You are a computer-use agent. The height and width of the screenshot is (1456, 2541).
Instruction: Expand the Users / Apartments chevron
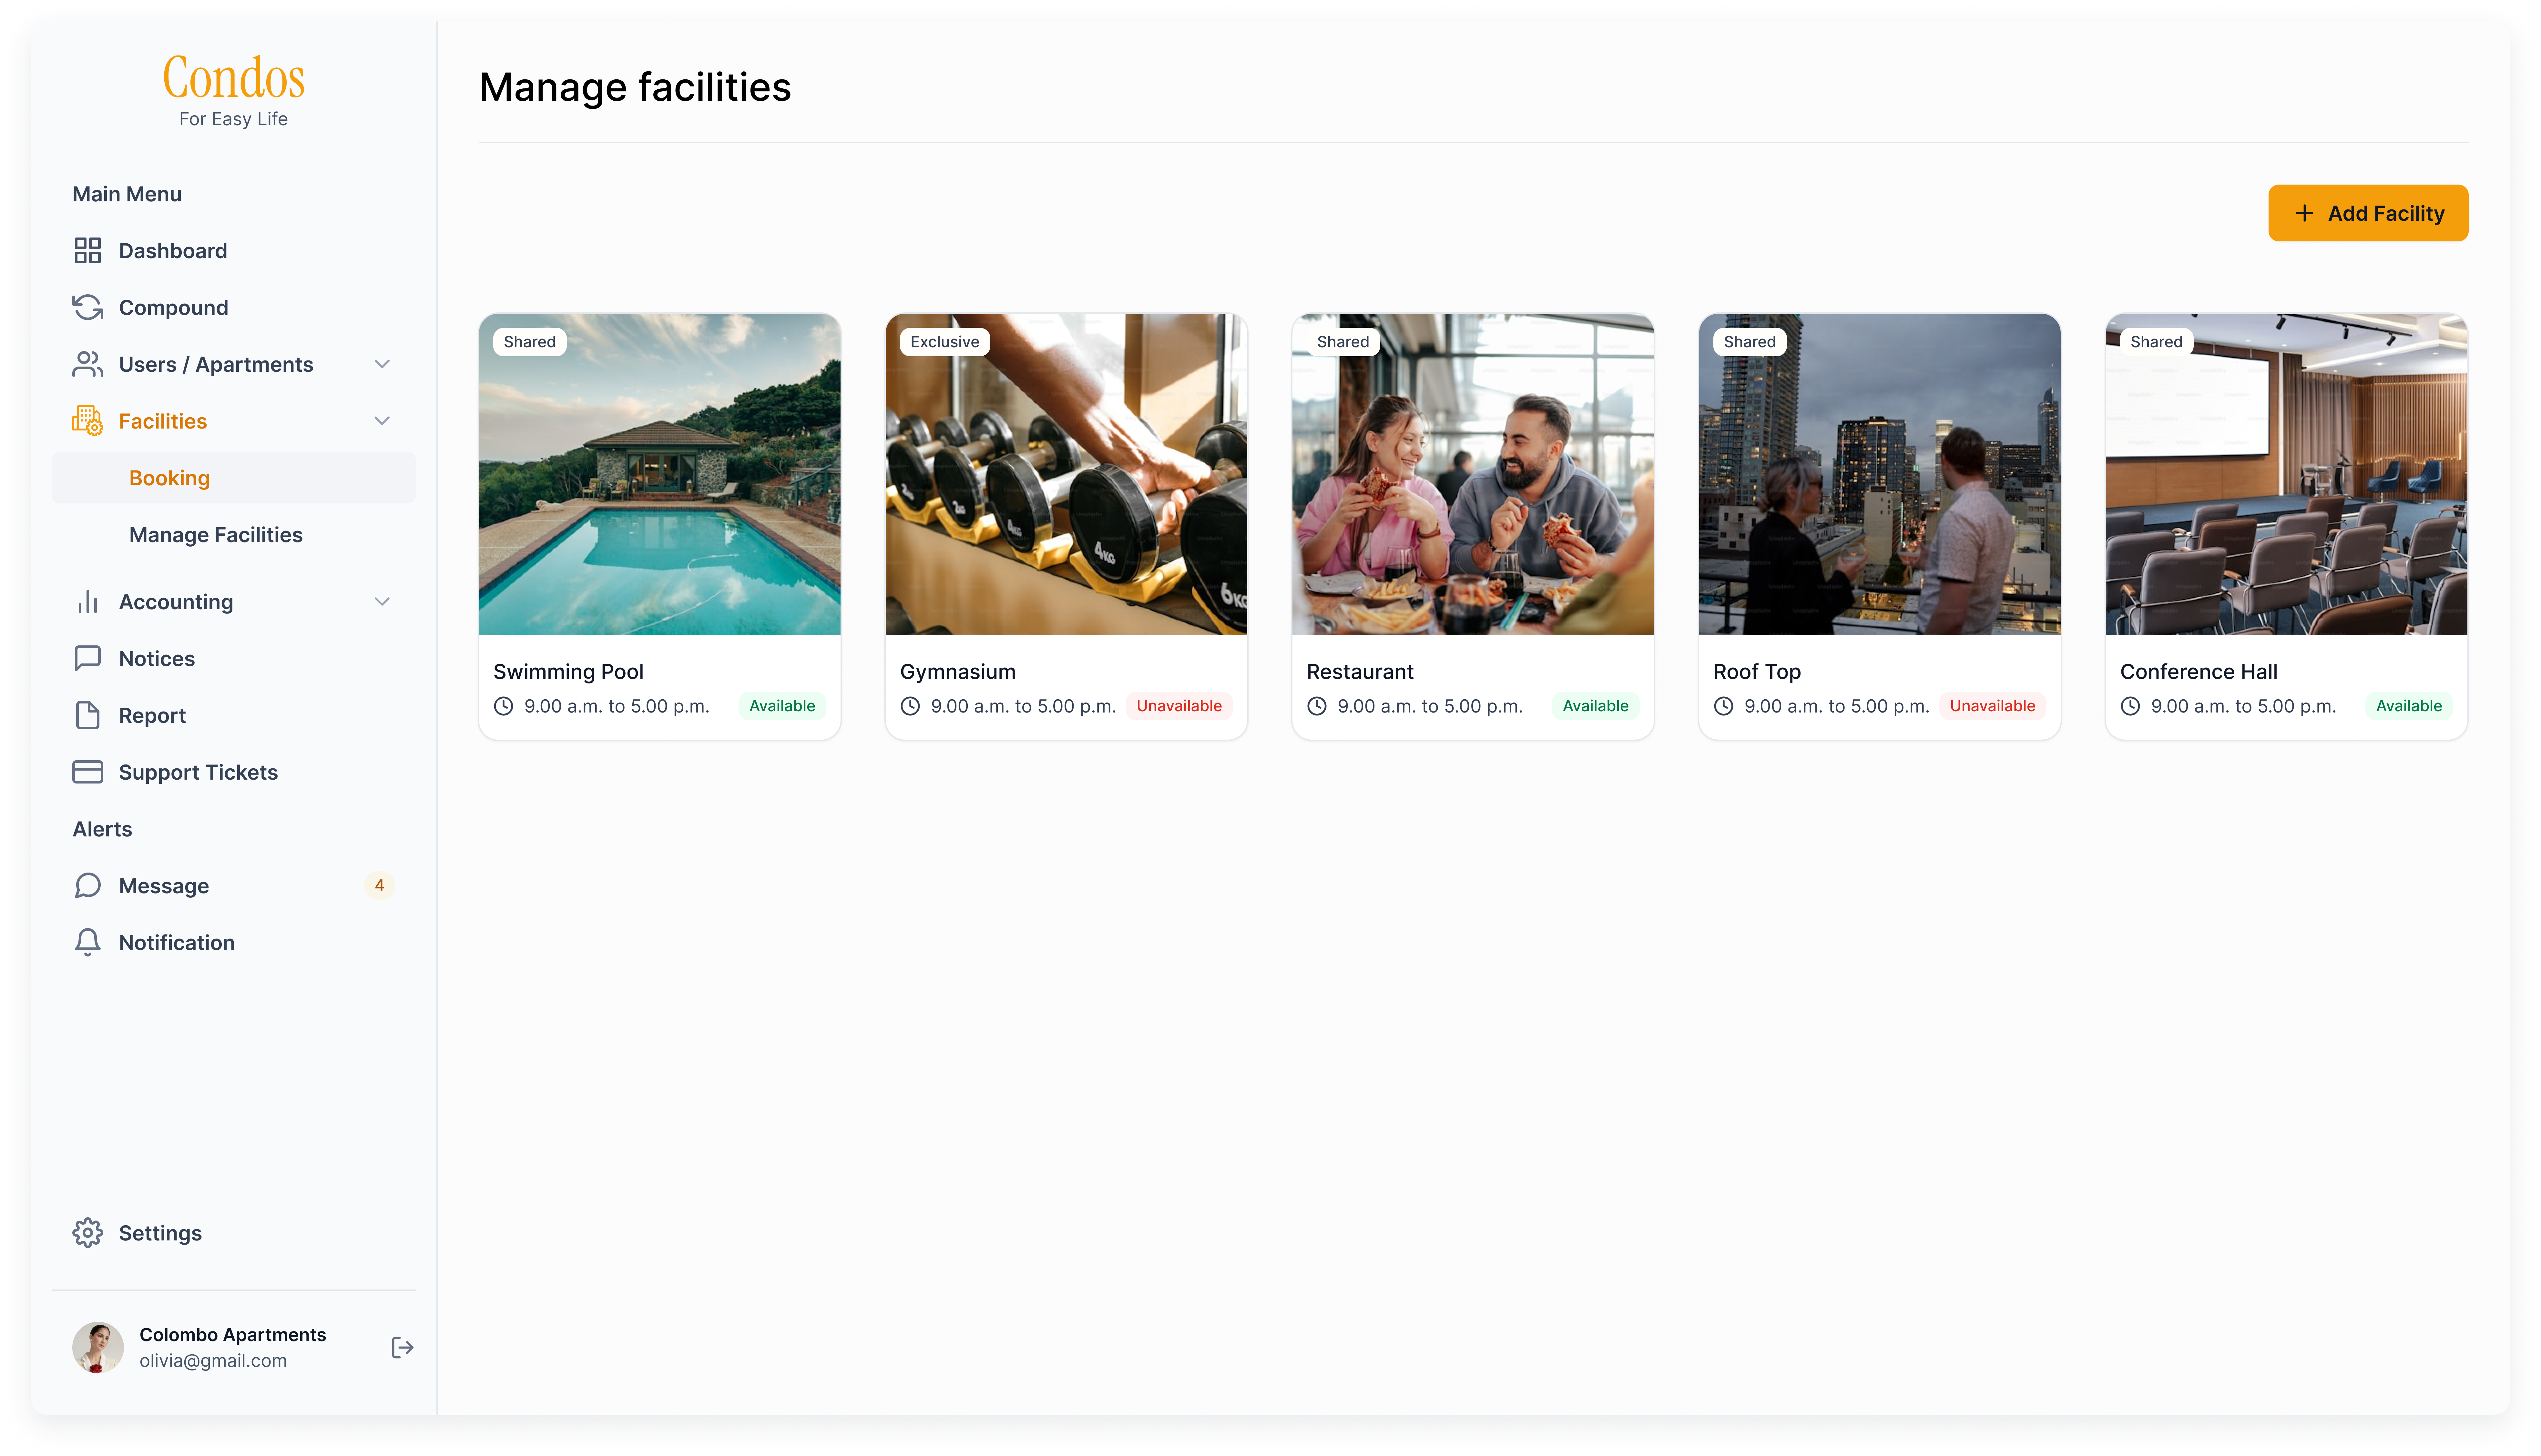tap(382, 364)
